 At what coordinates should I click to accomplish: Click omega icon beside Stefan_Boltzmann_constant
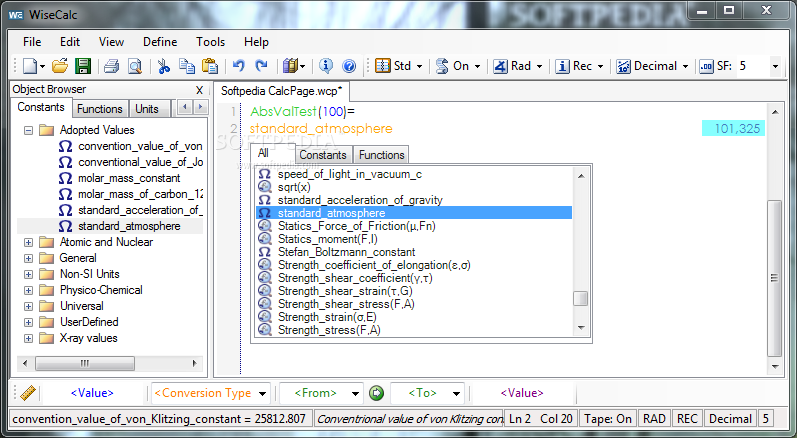tap(265, 252)
